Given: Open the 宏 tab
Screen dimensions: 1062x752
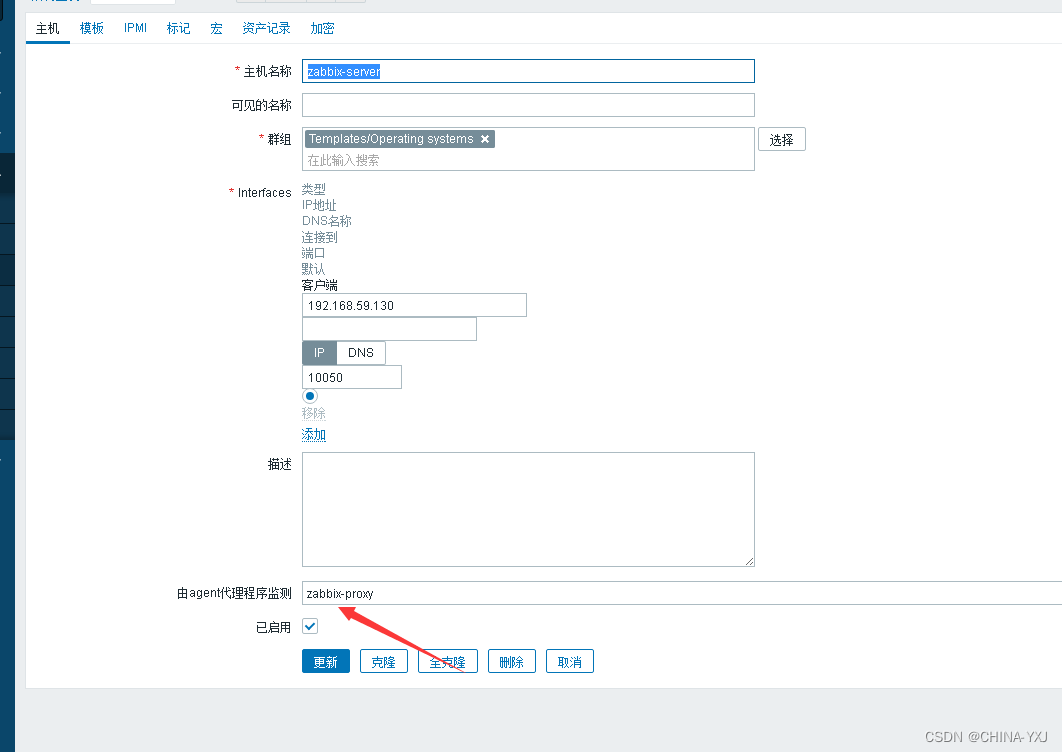Looking at the screenshot, I should pyautogui.click(x=216, y=28).
